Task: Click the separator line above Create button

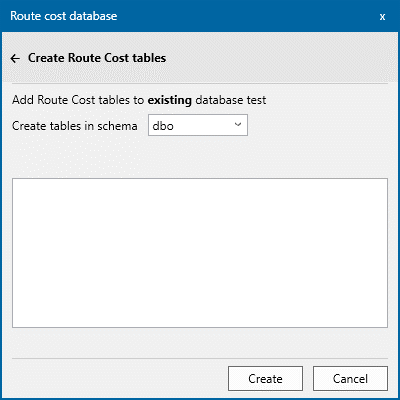Action: click(x=200, y=359)
